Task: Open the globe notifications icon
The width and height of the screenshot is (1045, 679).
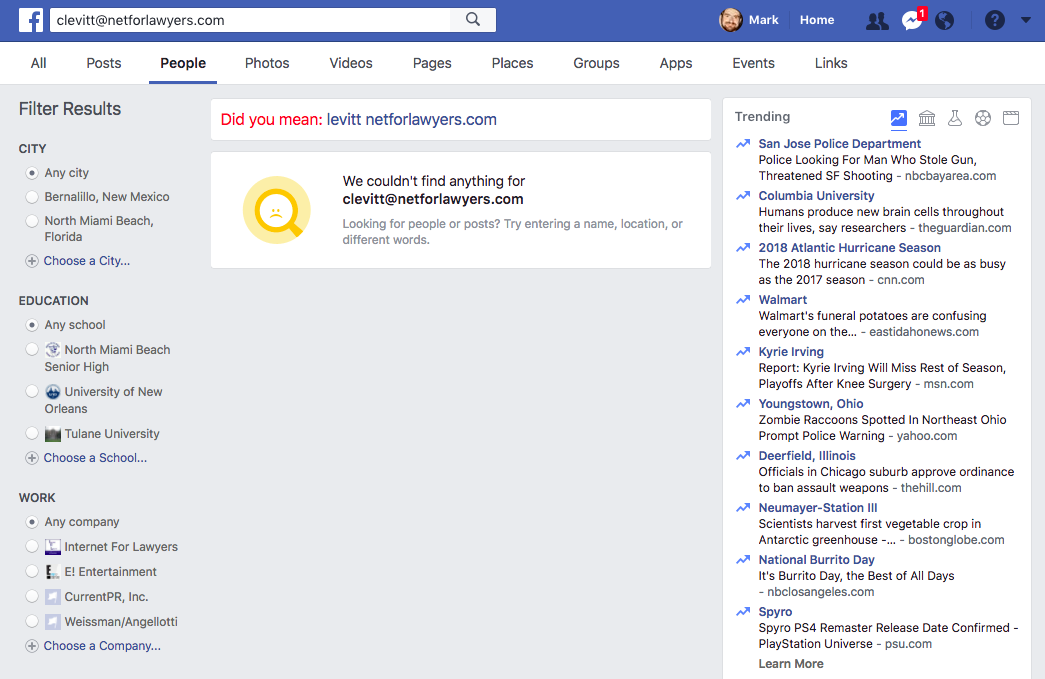Action: point(944,21)
